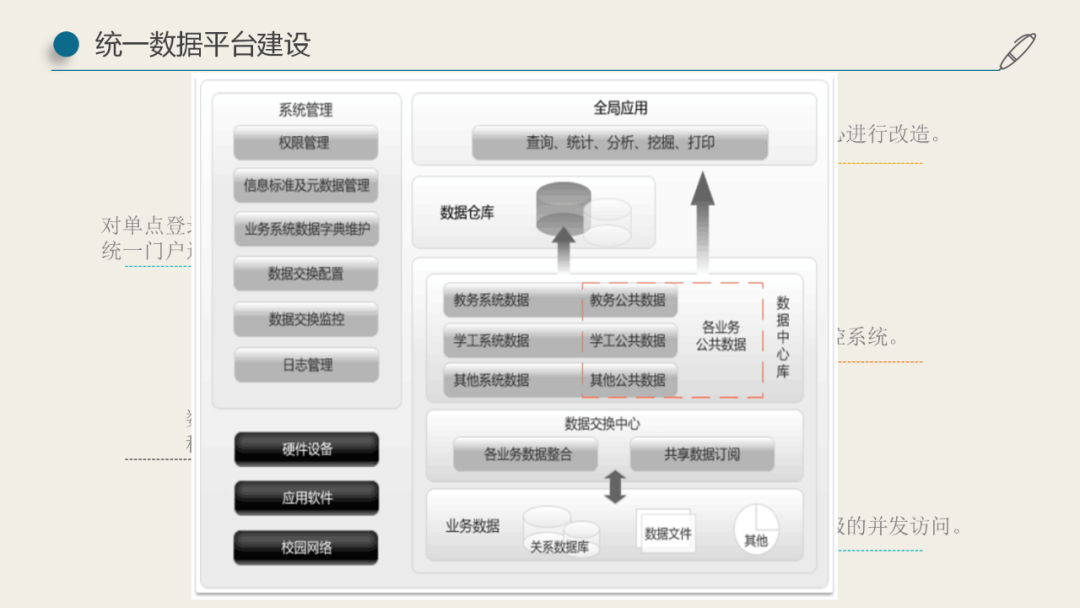
Task: Click the 权限管理 button
Action: (305, 143)
